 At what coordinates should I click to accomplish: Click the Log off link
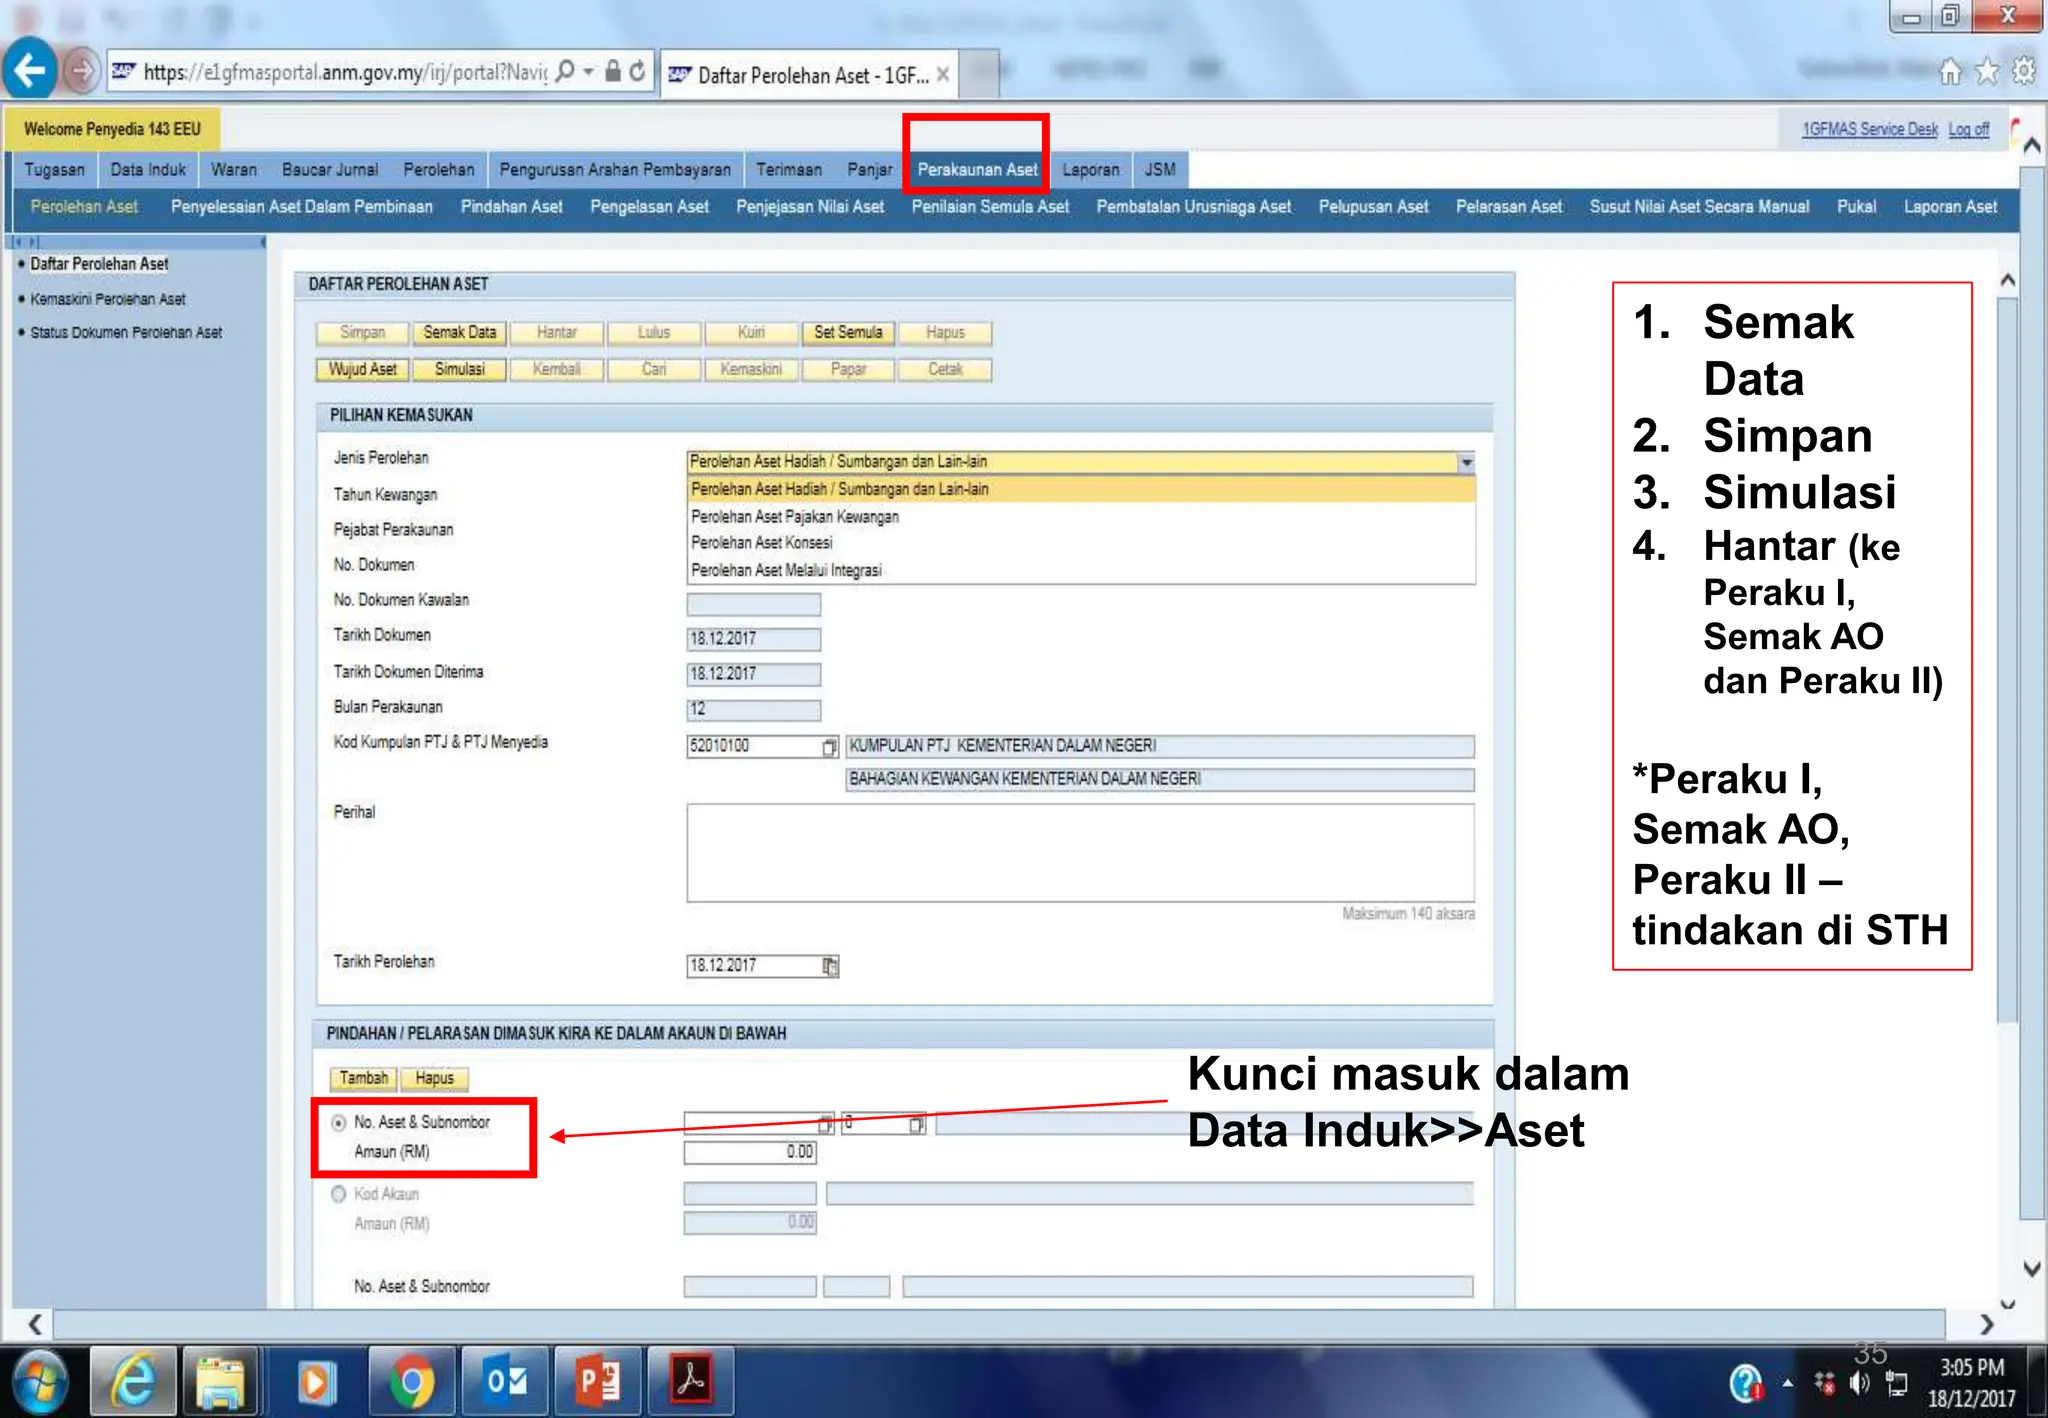point(1968,129)
